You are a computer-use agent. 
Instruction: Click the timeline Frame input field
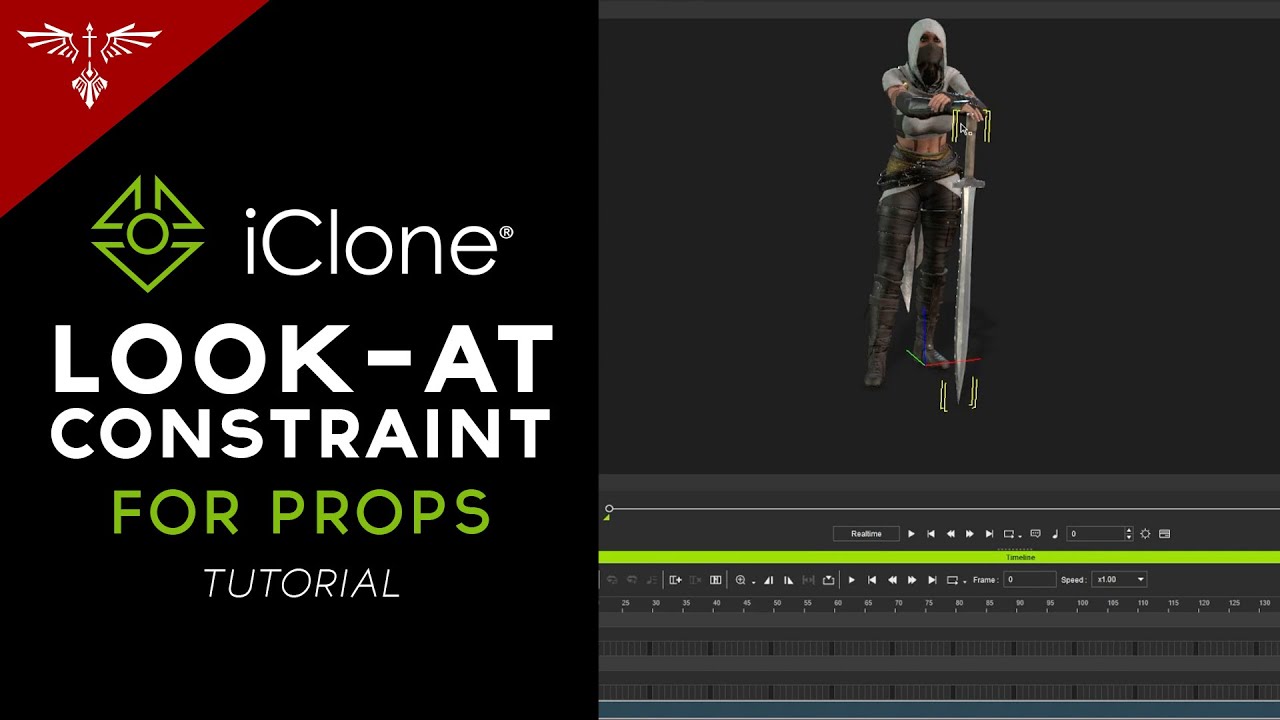(x=1030, y=580)
